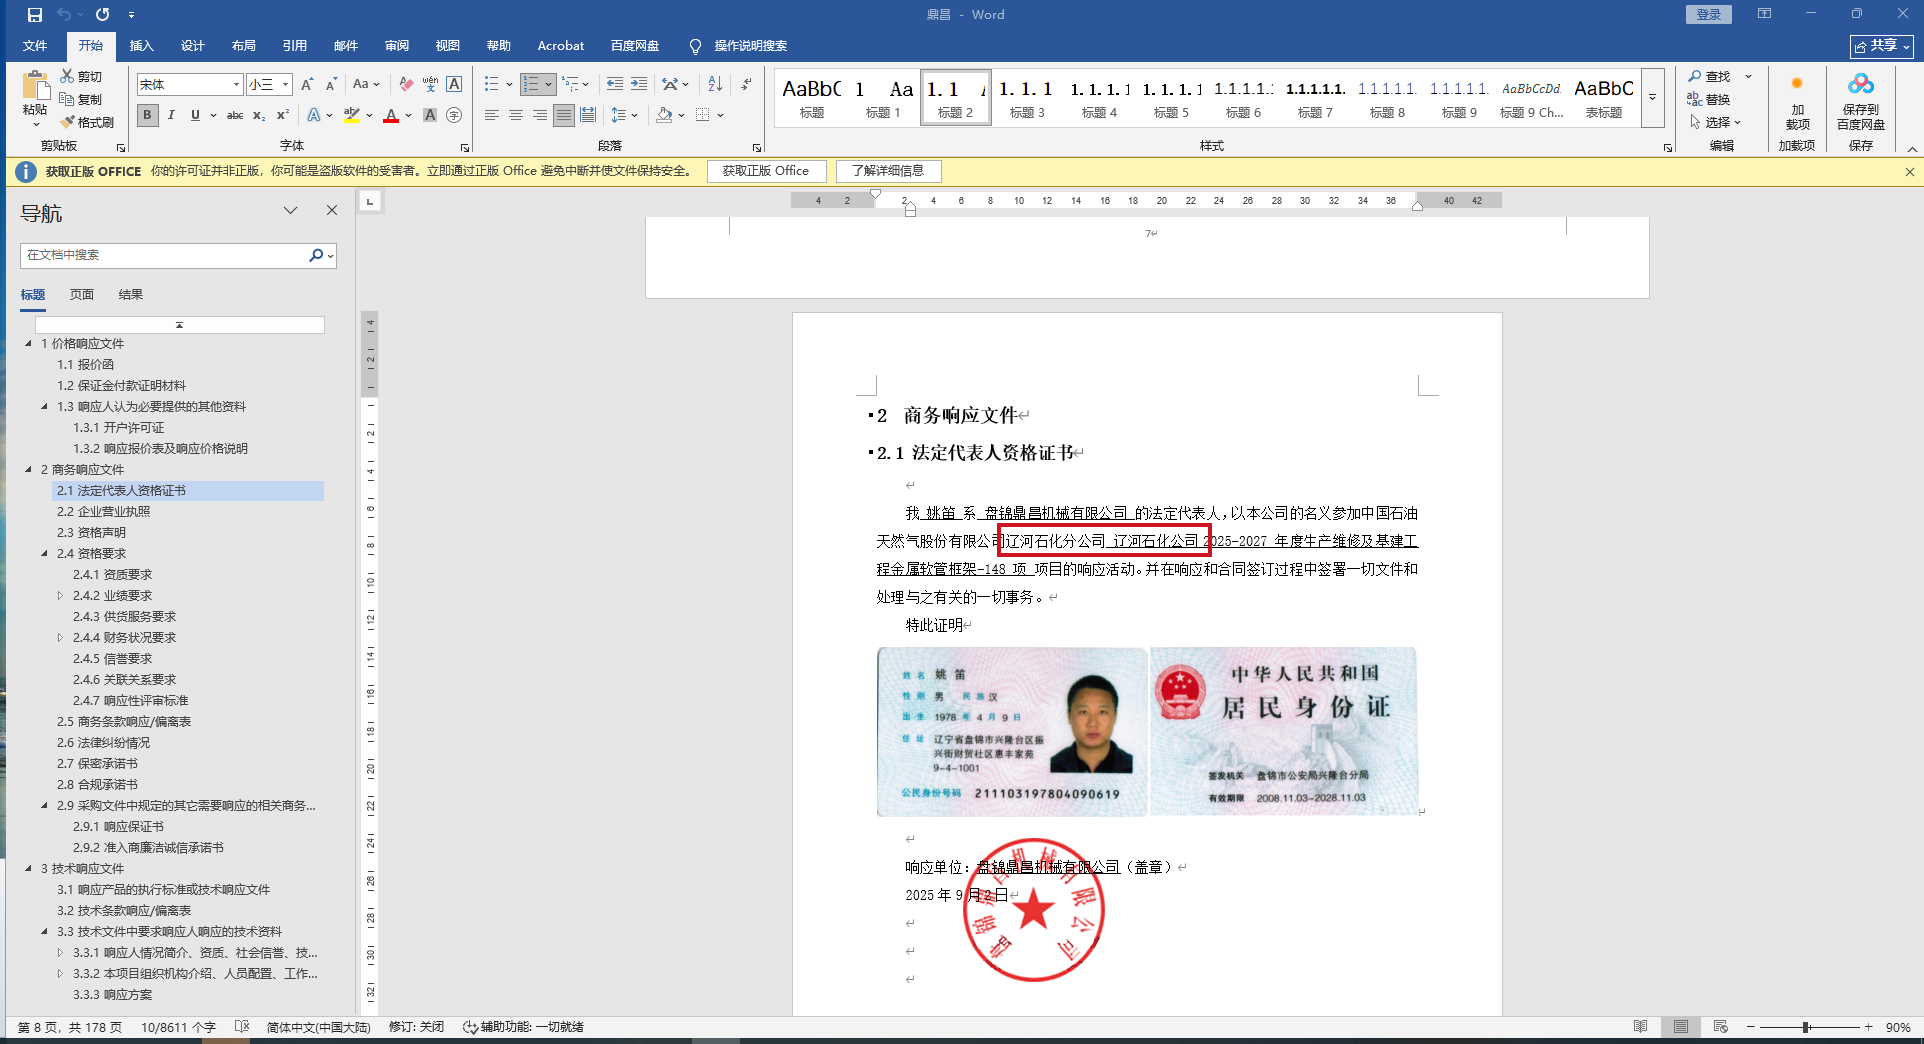1924x1044 pixels.
Task: Open the Find (查找) tool
Action: pos(1709,76)
